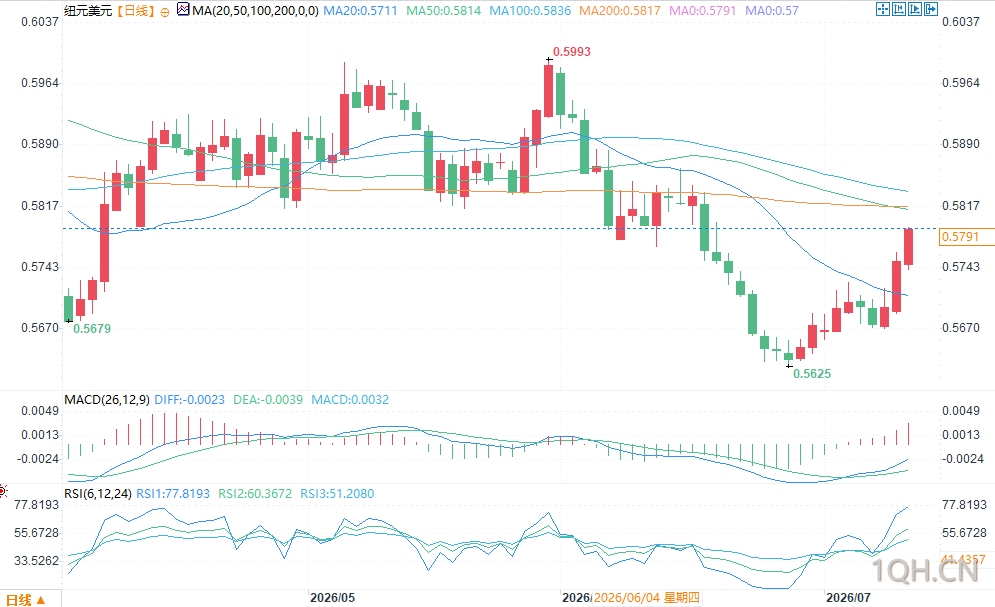Click the 纽元美元 symbol name
995x607 pixels.
click(88, 11)
